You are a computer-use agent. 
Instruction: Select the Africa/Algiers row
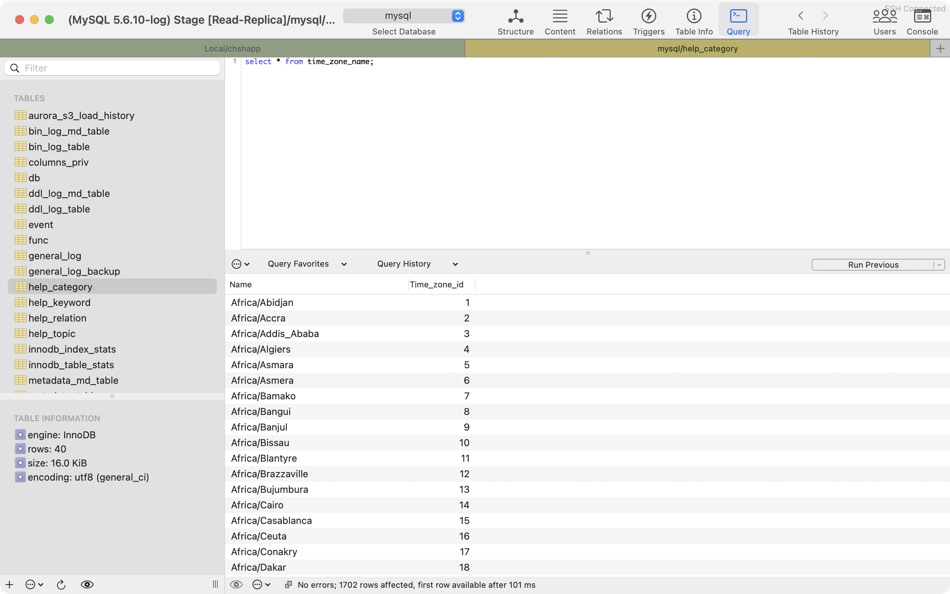pos(587,349)
